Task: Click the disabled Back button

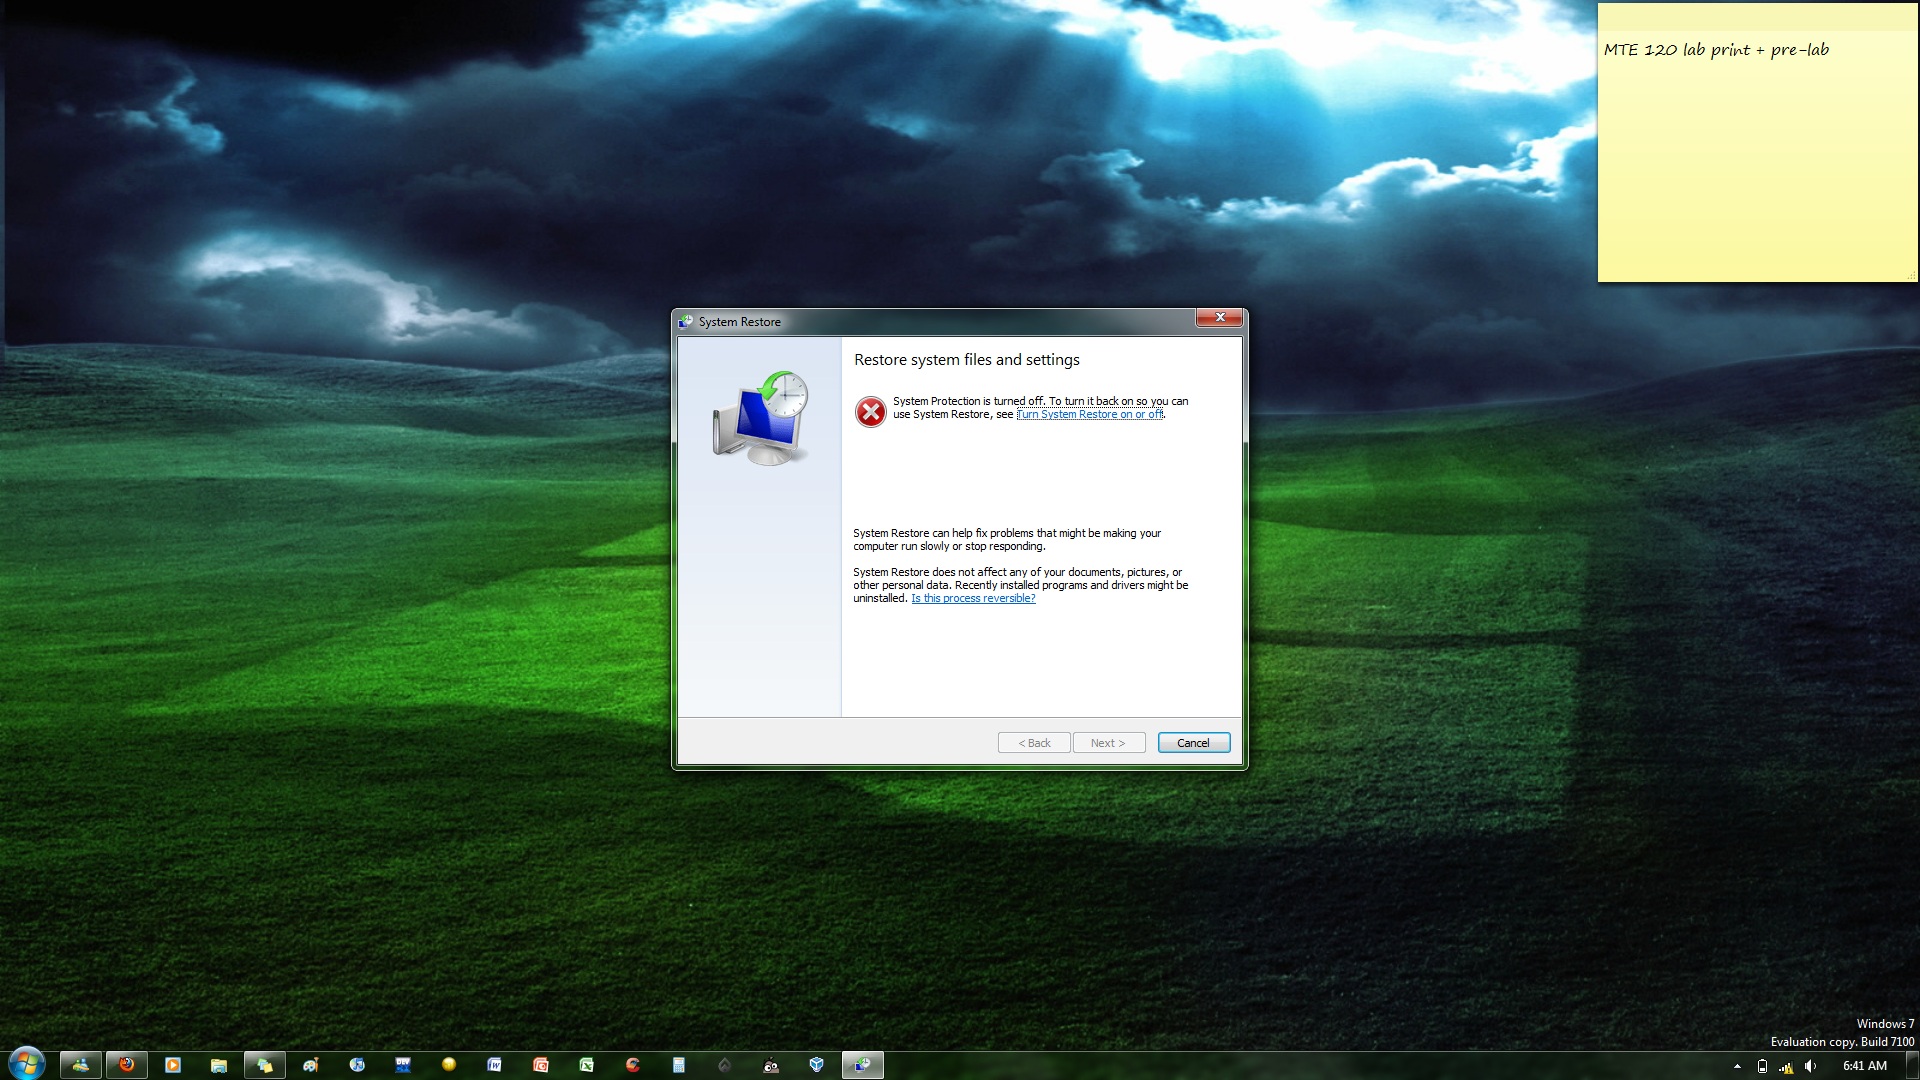Action: 1034,743
